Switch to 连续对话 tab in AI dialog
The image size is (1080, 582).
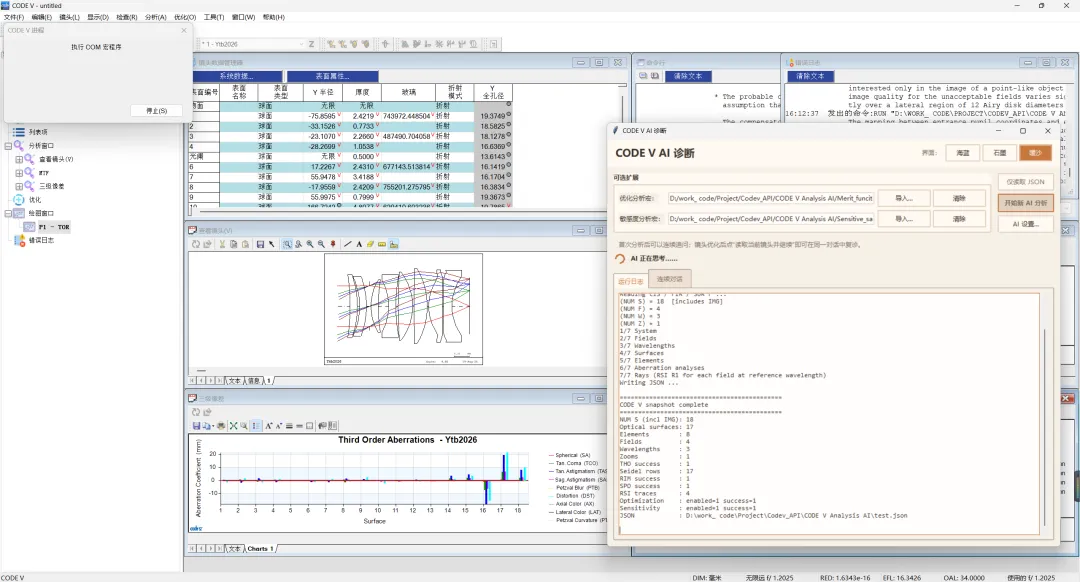click(x=669, y=279)
